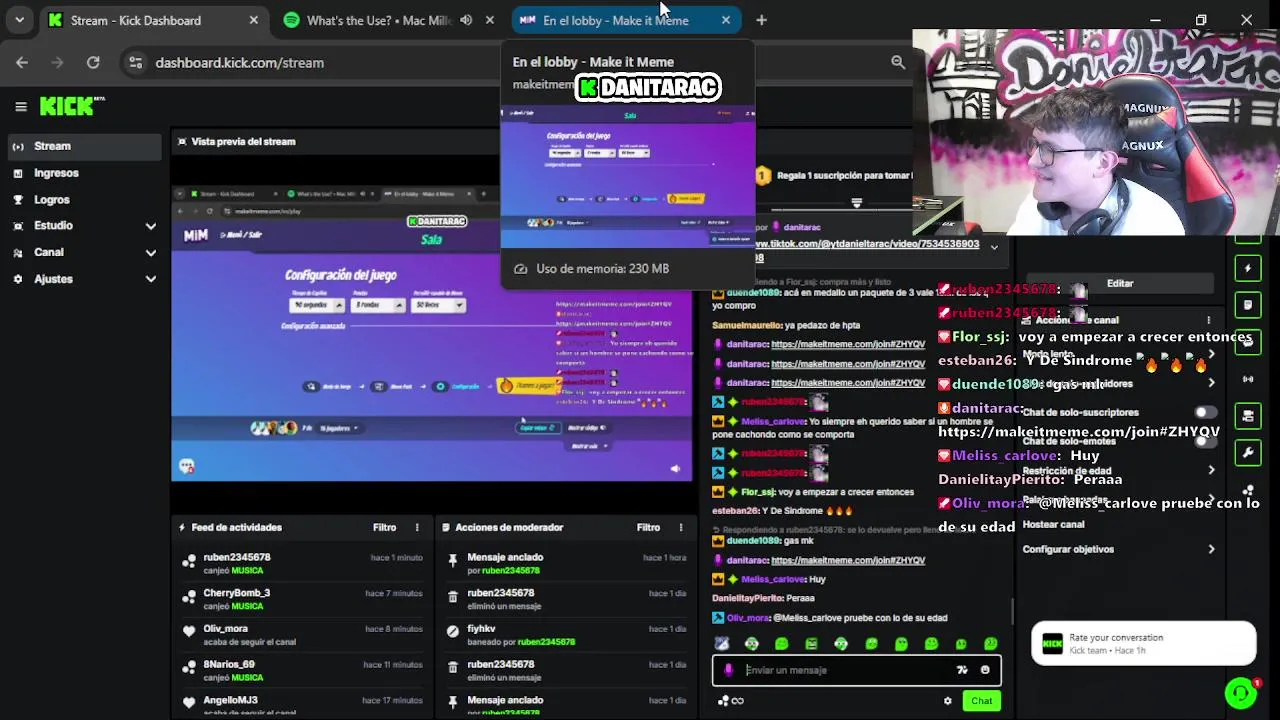Screen dimensions: 1280x720
Task: Click the MUSICA reward text under ruben2345678
Action: click(x=247, y=571)
